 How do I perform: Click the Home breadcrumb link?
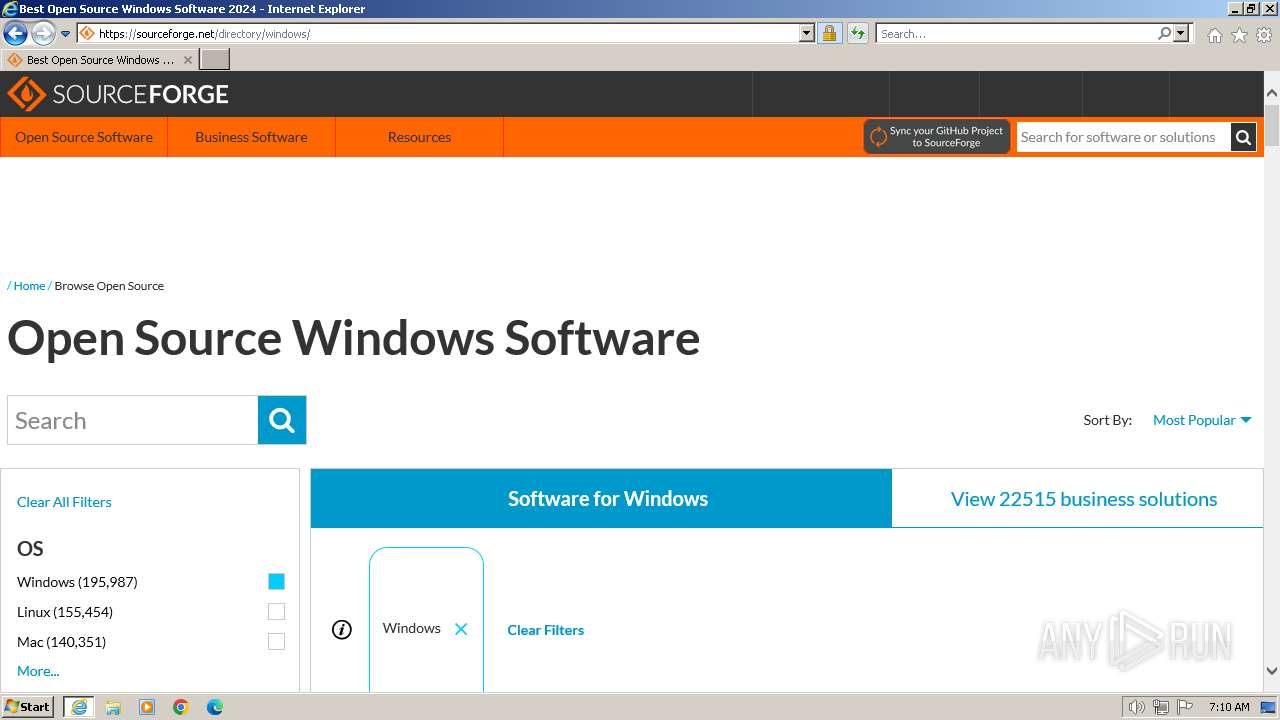[29, 286]
